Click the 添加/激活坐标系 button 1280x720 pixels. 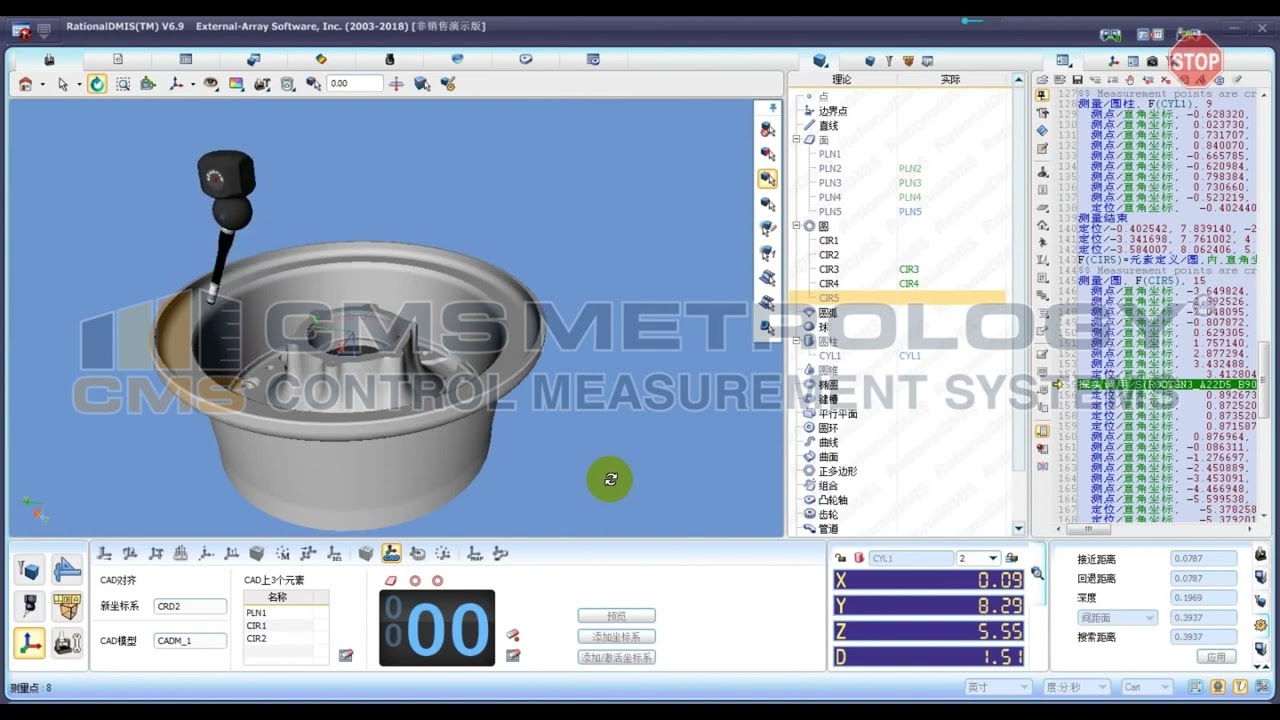617,658
